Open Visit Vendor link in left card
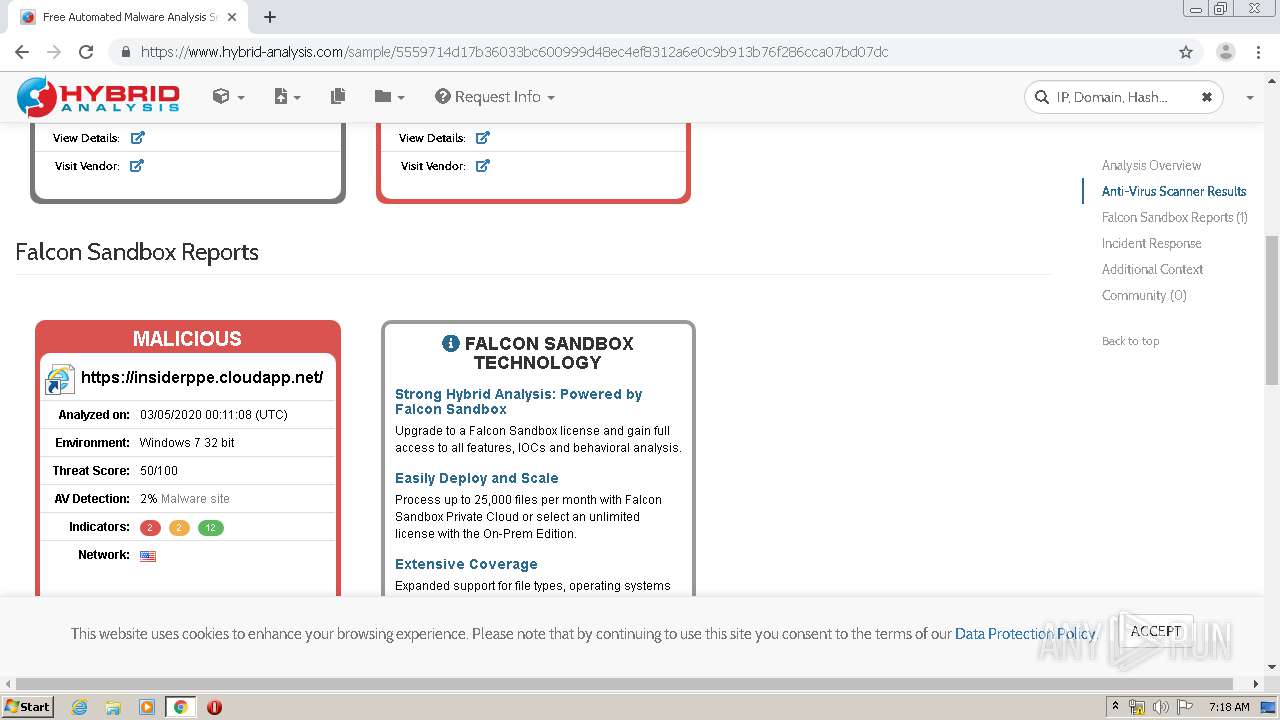The width and height of the screenshot is (1280, 720). coord(137,165)
